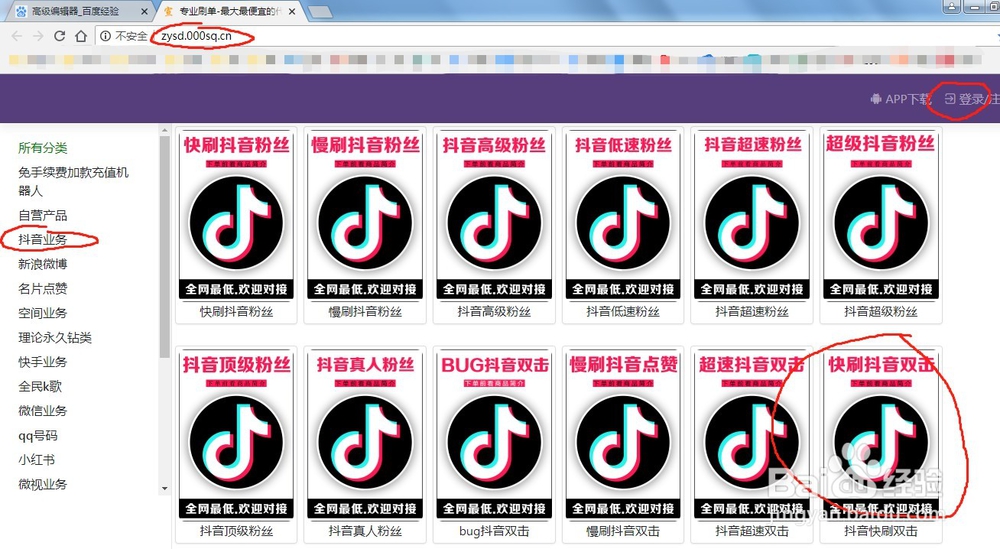The image size is (1000, 549).
Task: Open the 登录/注册 link
Action: [972, 99]
